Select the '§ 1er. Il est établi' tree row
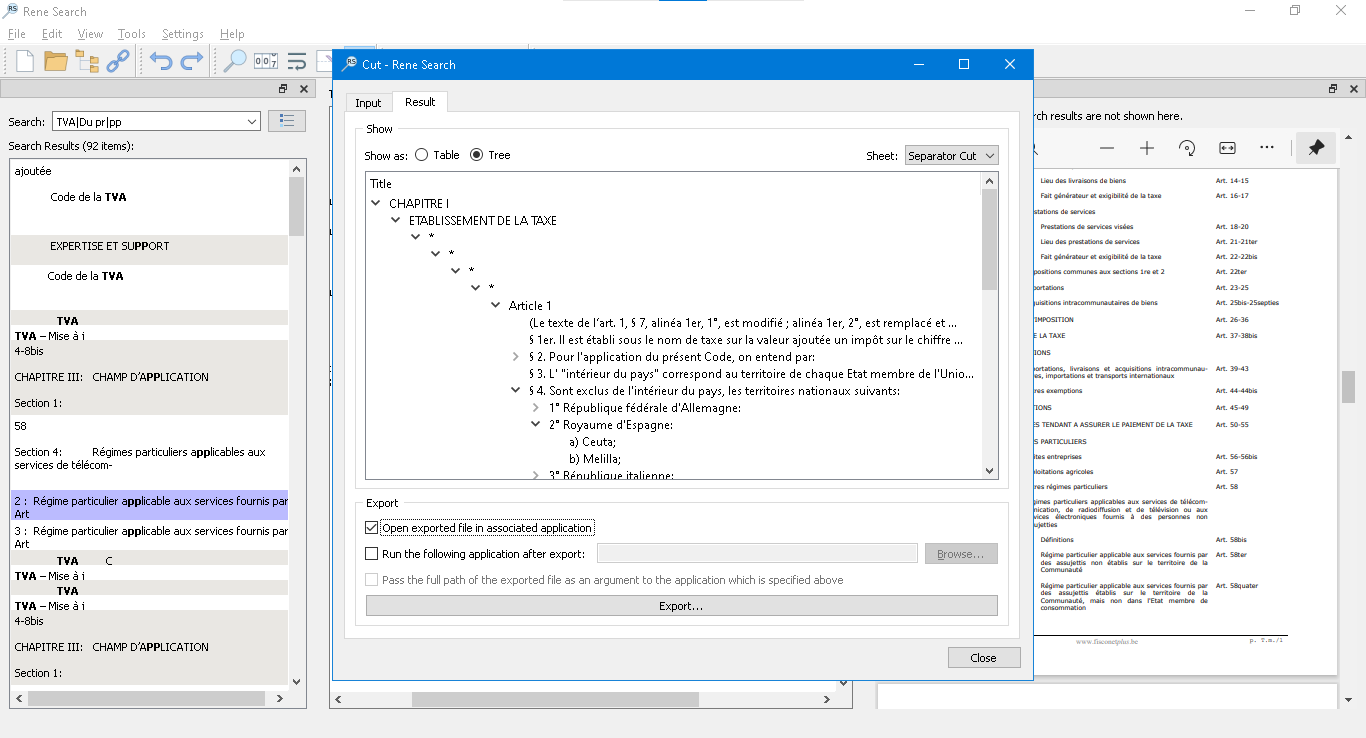1366x738 pixels. [746, 340]
